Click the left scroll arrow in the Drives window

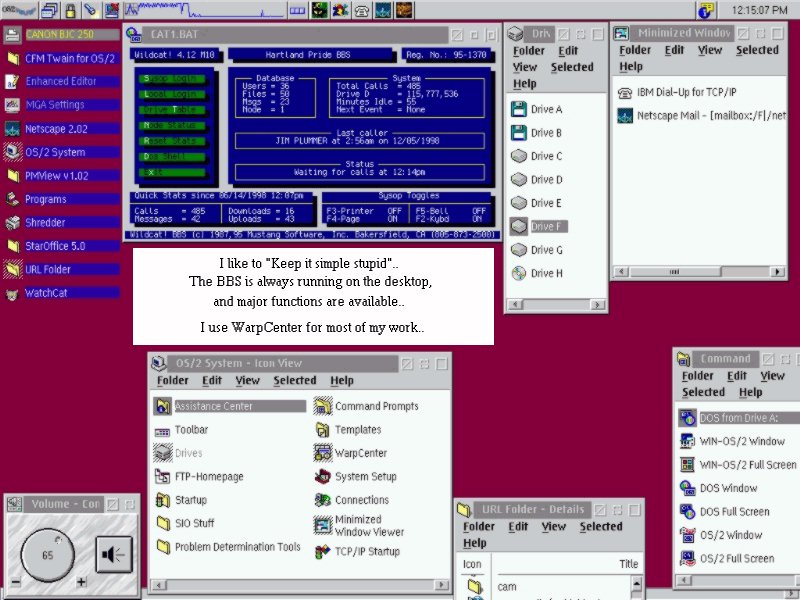pos(516,305)
